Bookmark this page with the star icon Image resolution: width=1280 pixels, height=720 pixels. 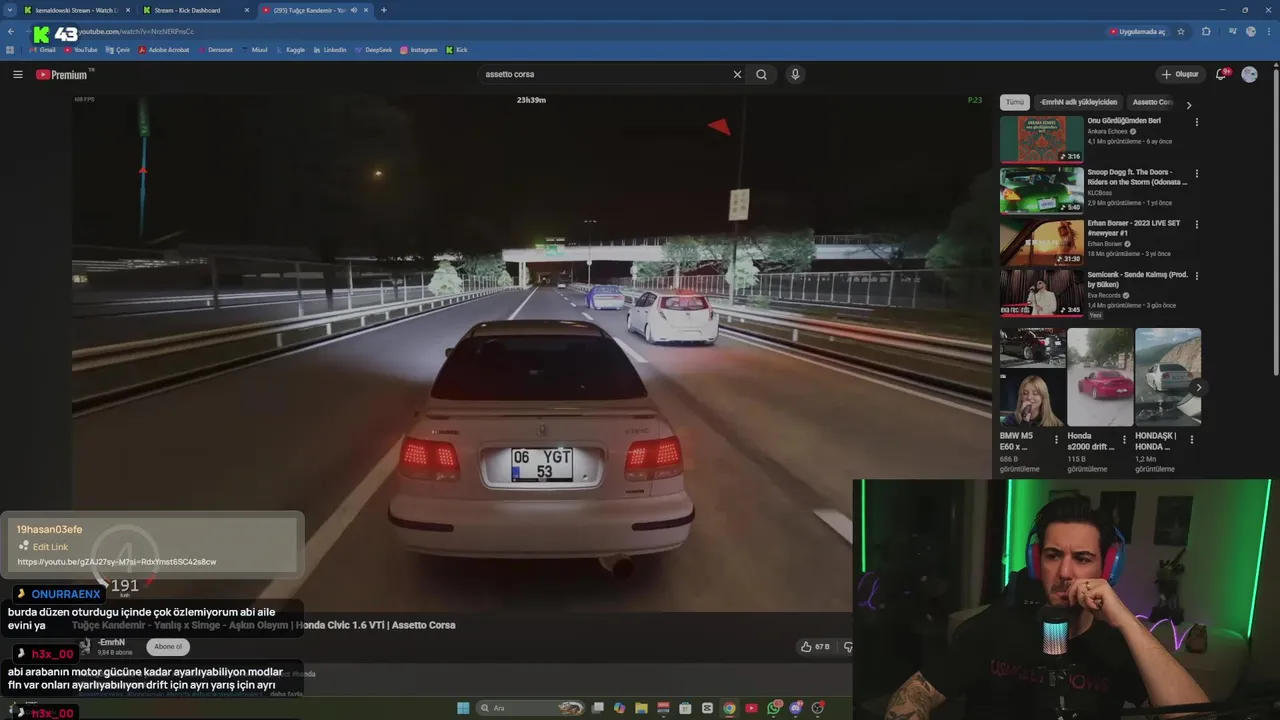point(1181,31)
